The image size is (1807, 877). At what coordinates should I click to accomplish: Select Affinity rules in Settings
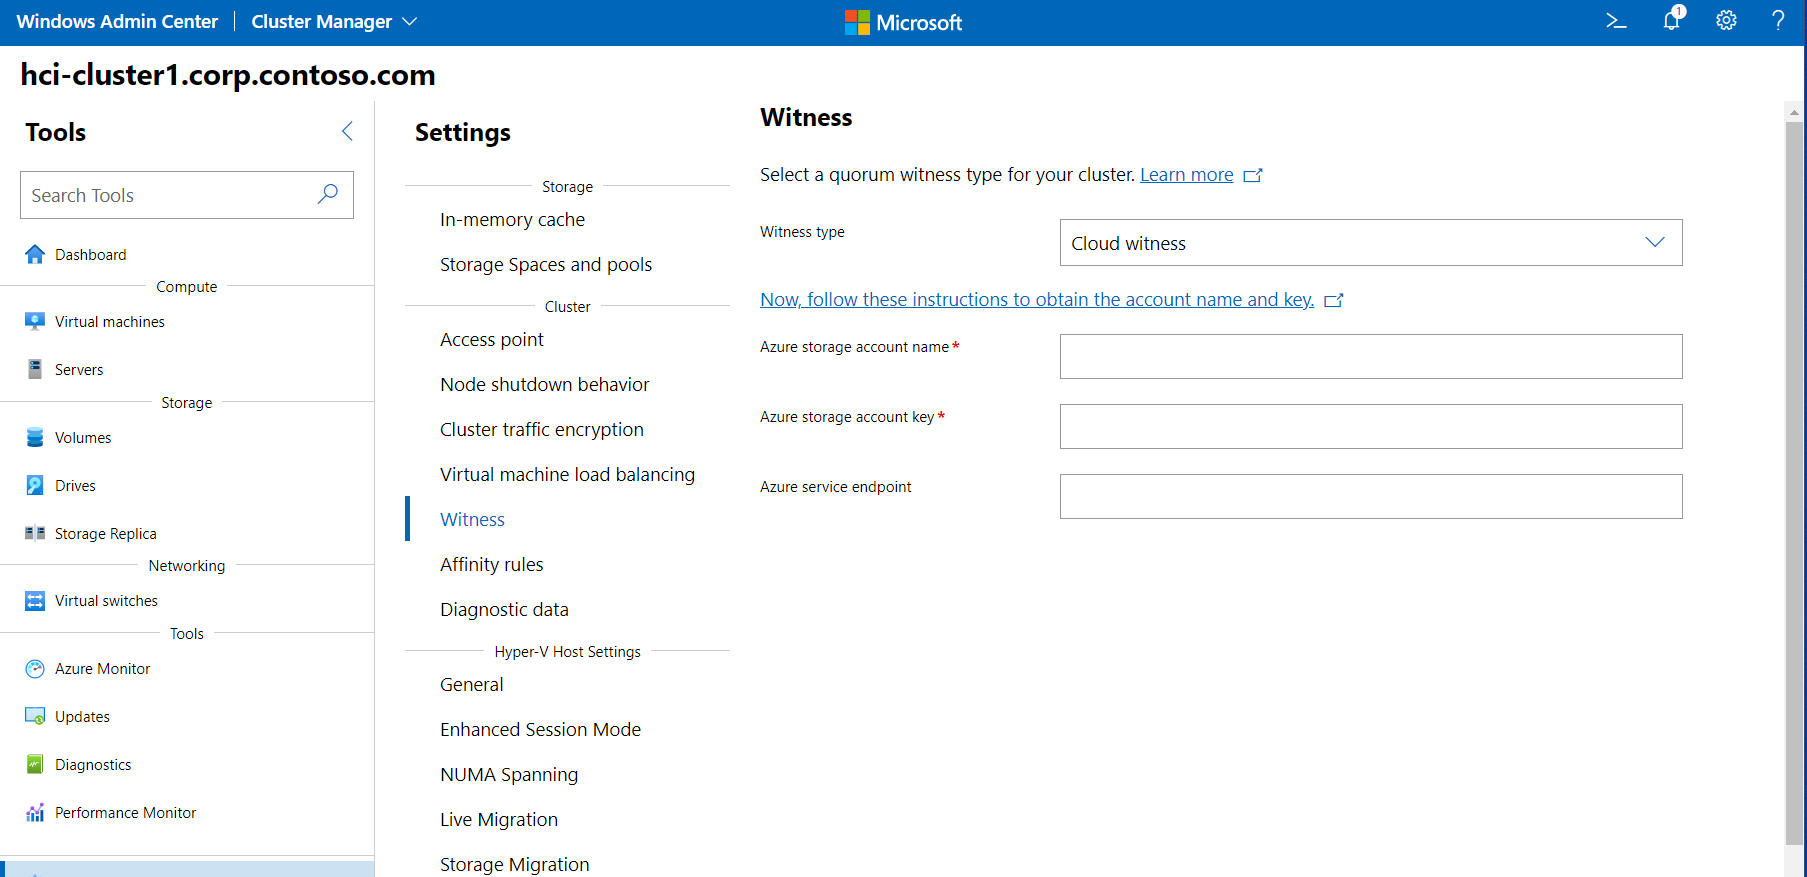491,565
